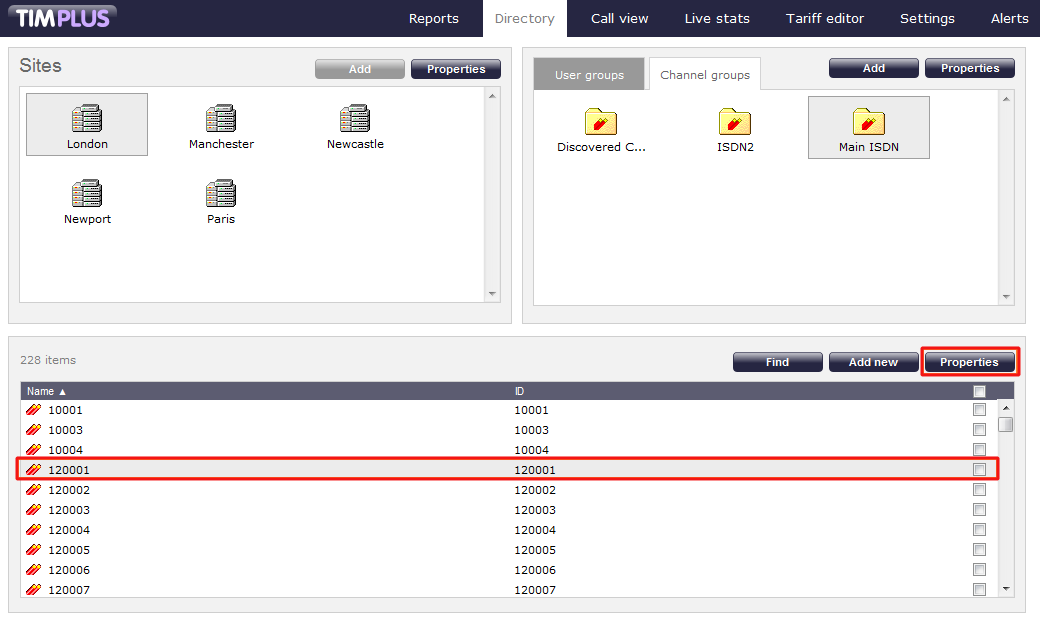
Task: Sort the list by the Name column
Action: click(41, 391)
